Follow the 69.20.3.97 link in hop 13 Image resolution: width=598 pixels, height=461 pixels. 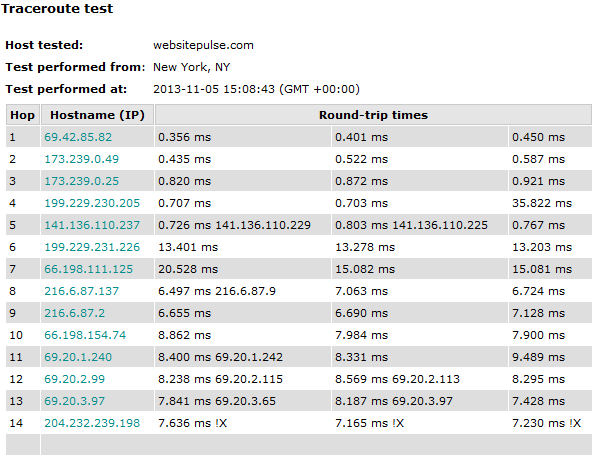click(74, 401)
